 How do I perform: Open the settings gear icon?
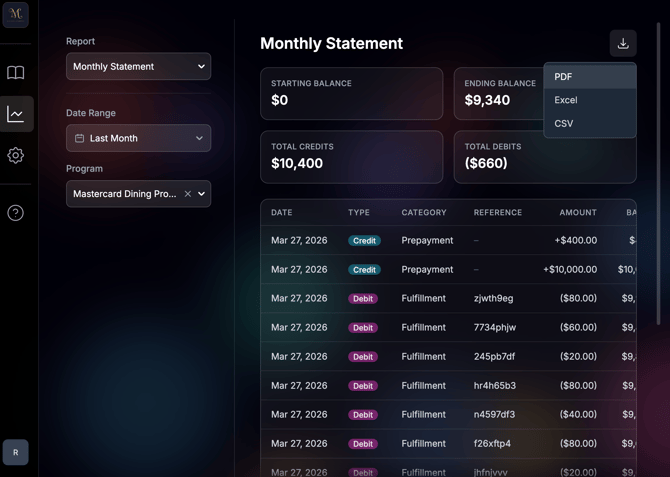click(x=15, y=156)
